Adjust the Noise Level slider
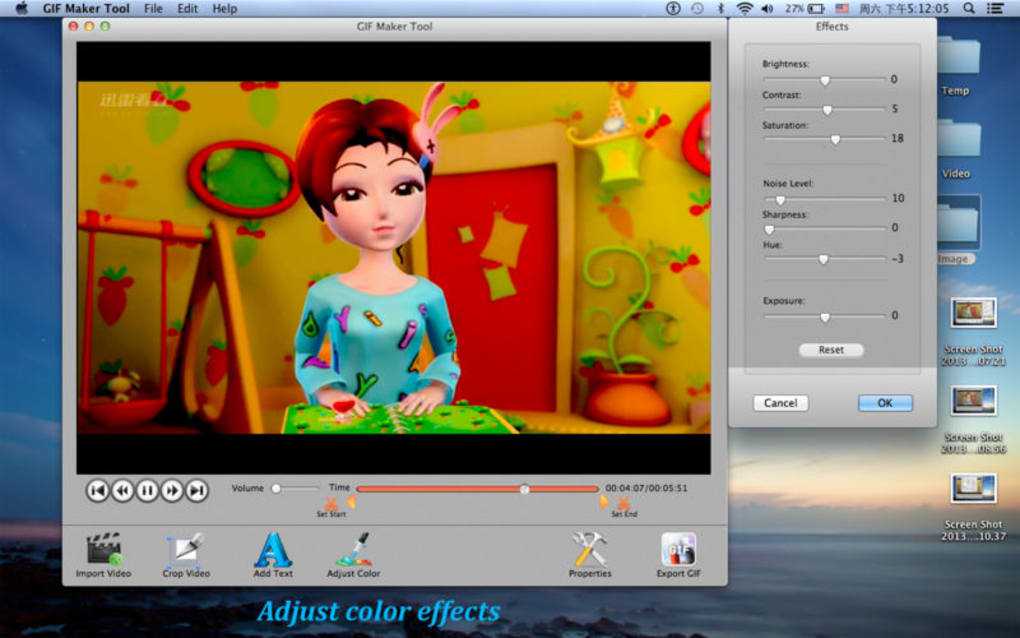This screenshot has height=638, width=1020. pyautogui.click(x=825, y=199)
